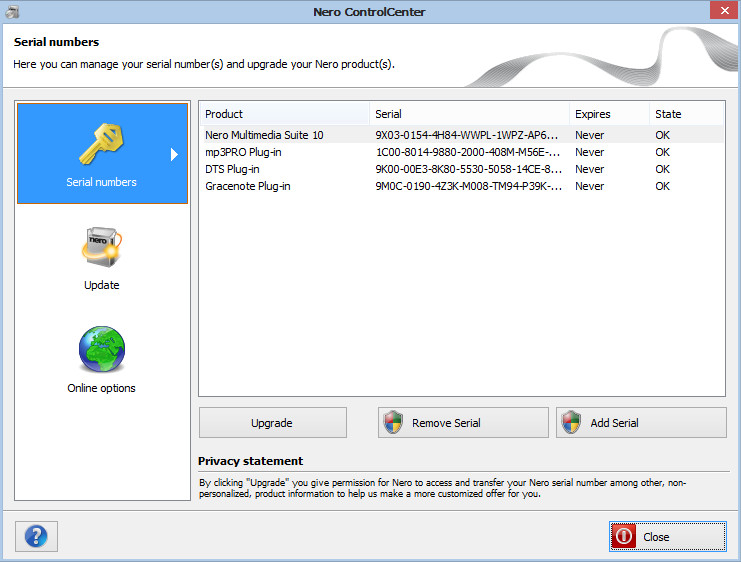This screenshot has width=741, height=562.
Task: Sort by the State column header
Action: 686,114
